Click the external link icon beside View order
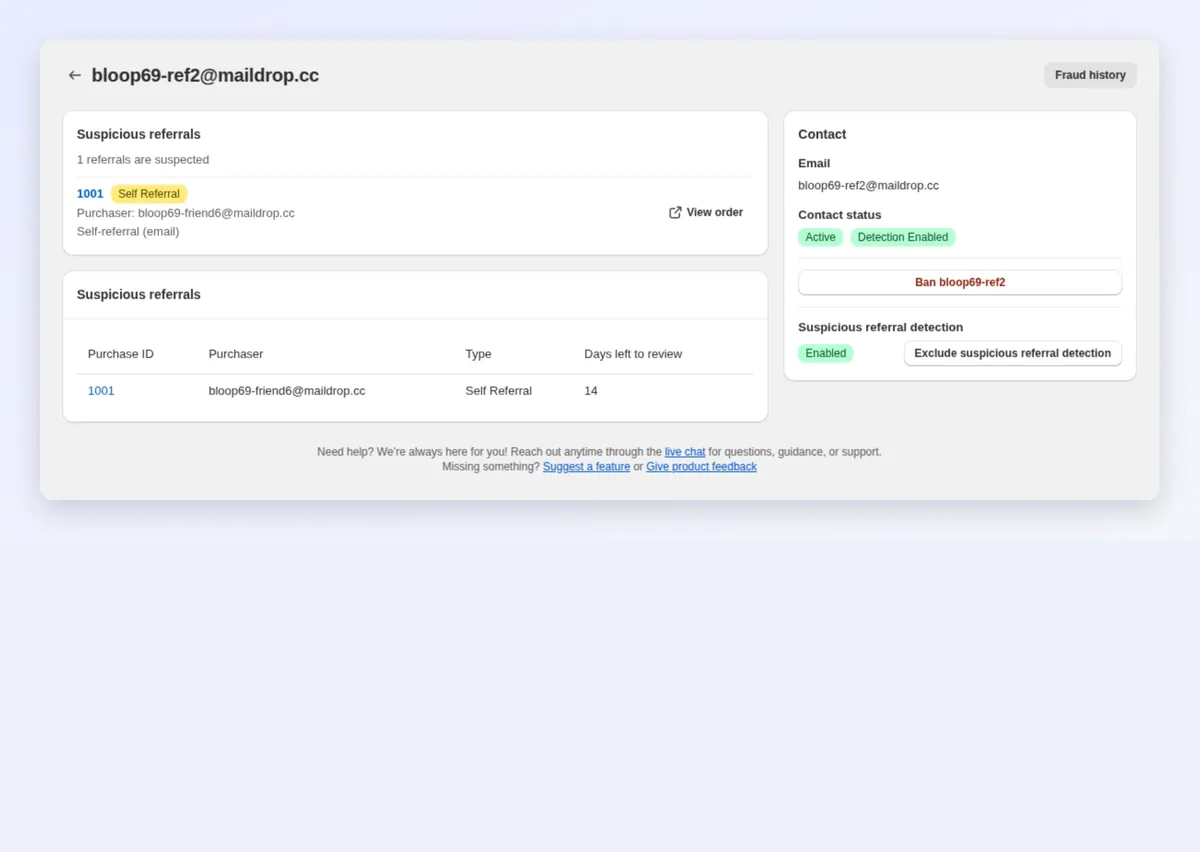This screenshot has height=852, width=1200. click(675, 212)
